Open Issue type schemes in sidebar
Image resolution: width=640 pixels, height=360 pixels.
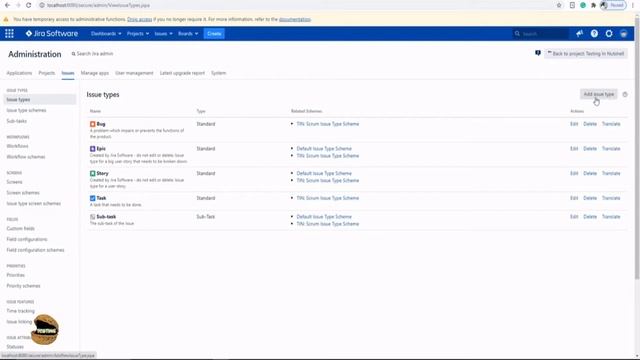point(27,110)
